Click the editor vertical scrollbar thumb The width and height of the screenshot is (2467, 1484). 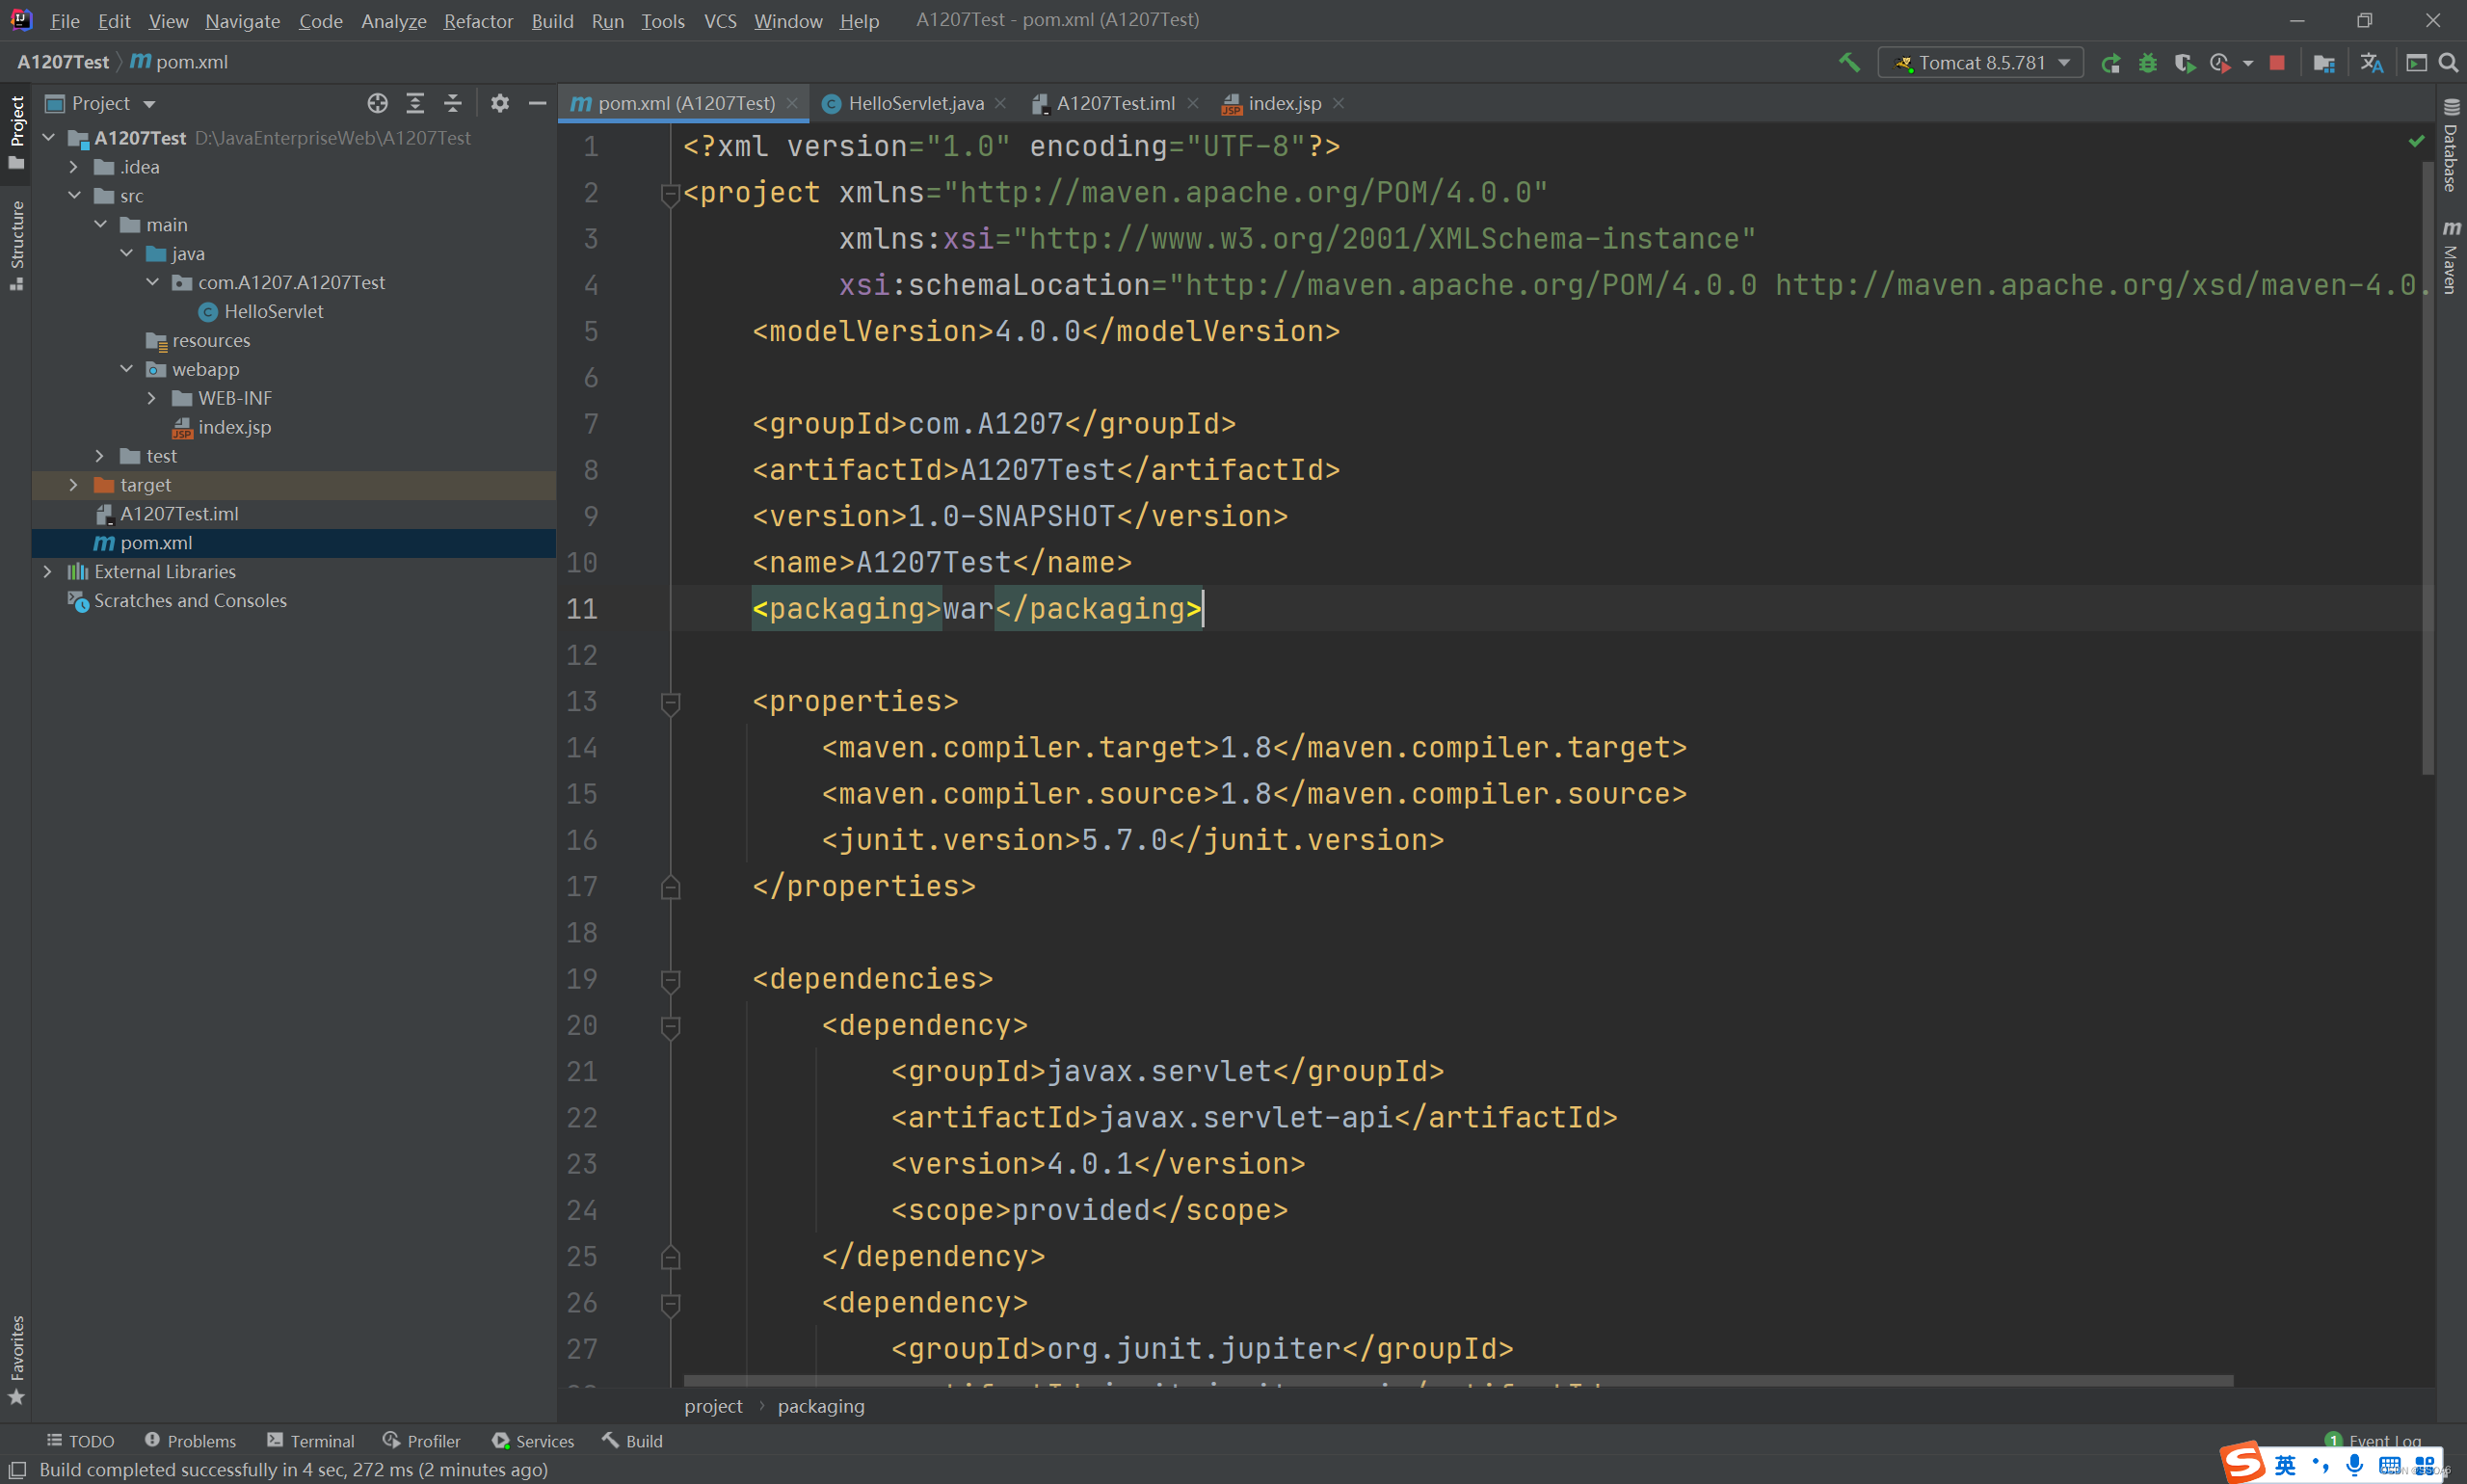pyautogui.click(x=2427, y=470)
